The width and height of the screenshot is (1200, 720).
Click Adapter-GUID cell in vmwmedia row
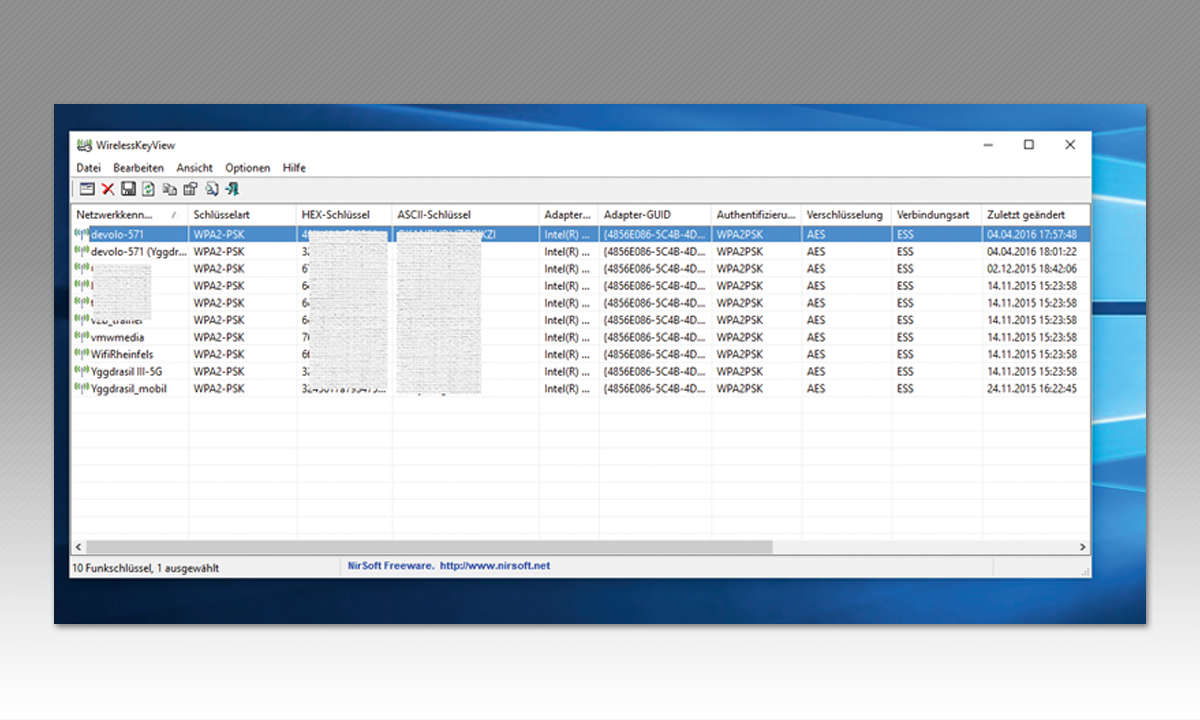(655, 337)
